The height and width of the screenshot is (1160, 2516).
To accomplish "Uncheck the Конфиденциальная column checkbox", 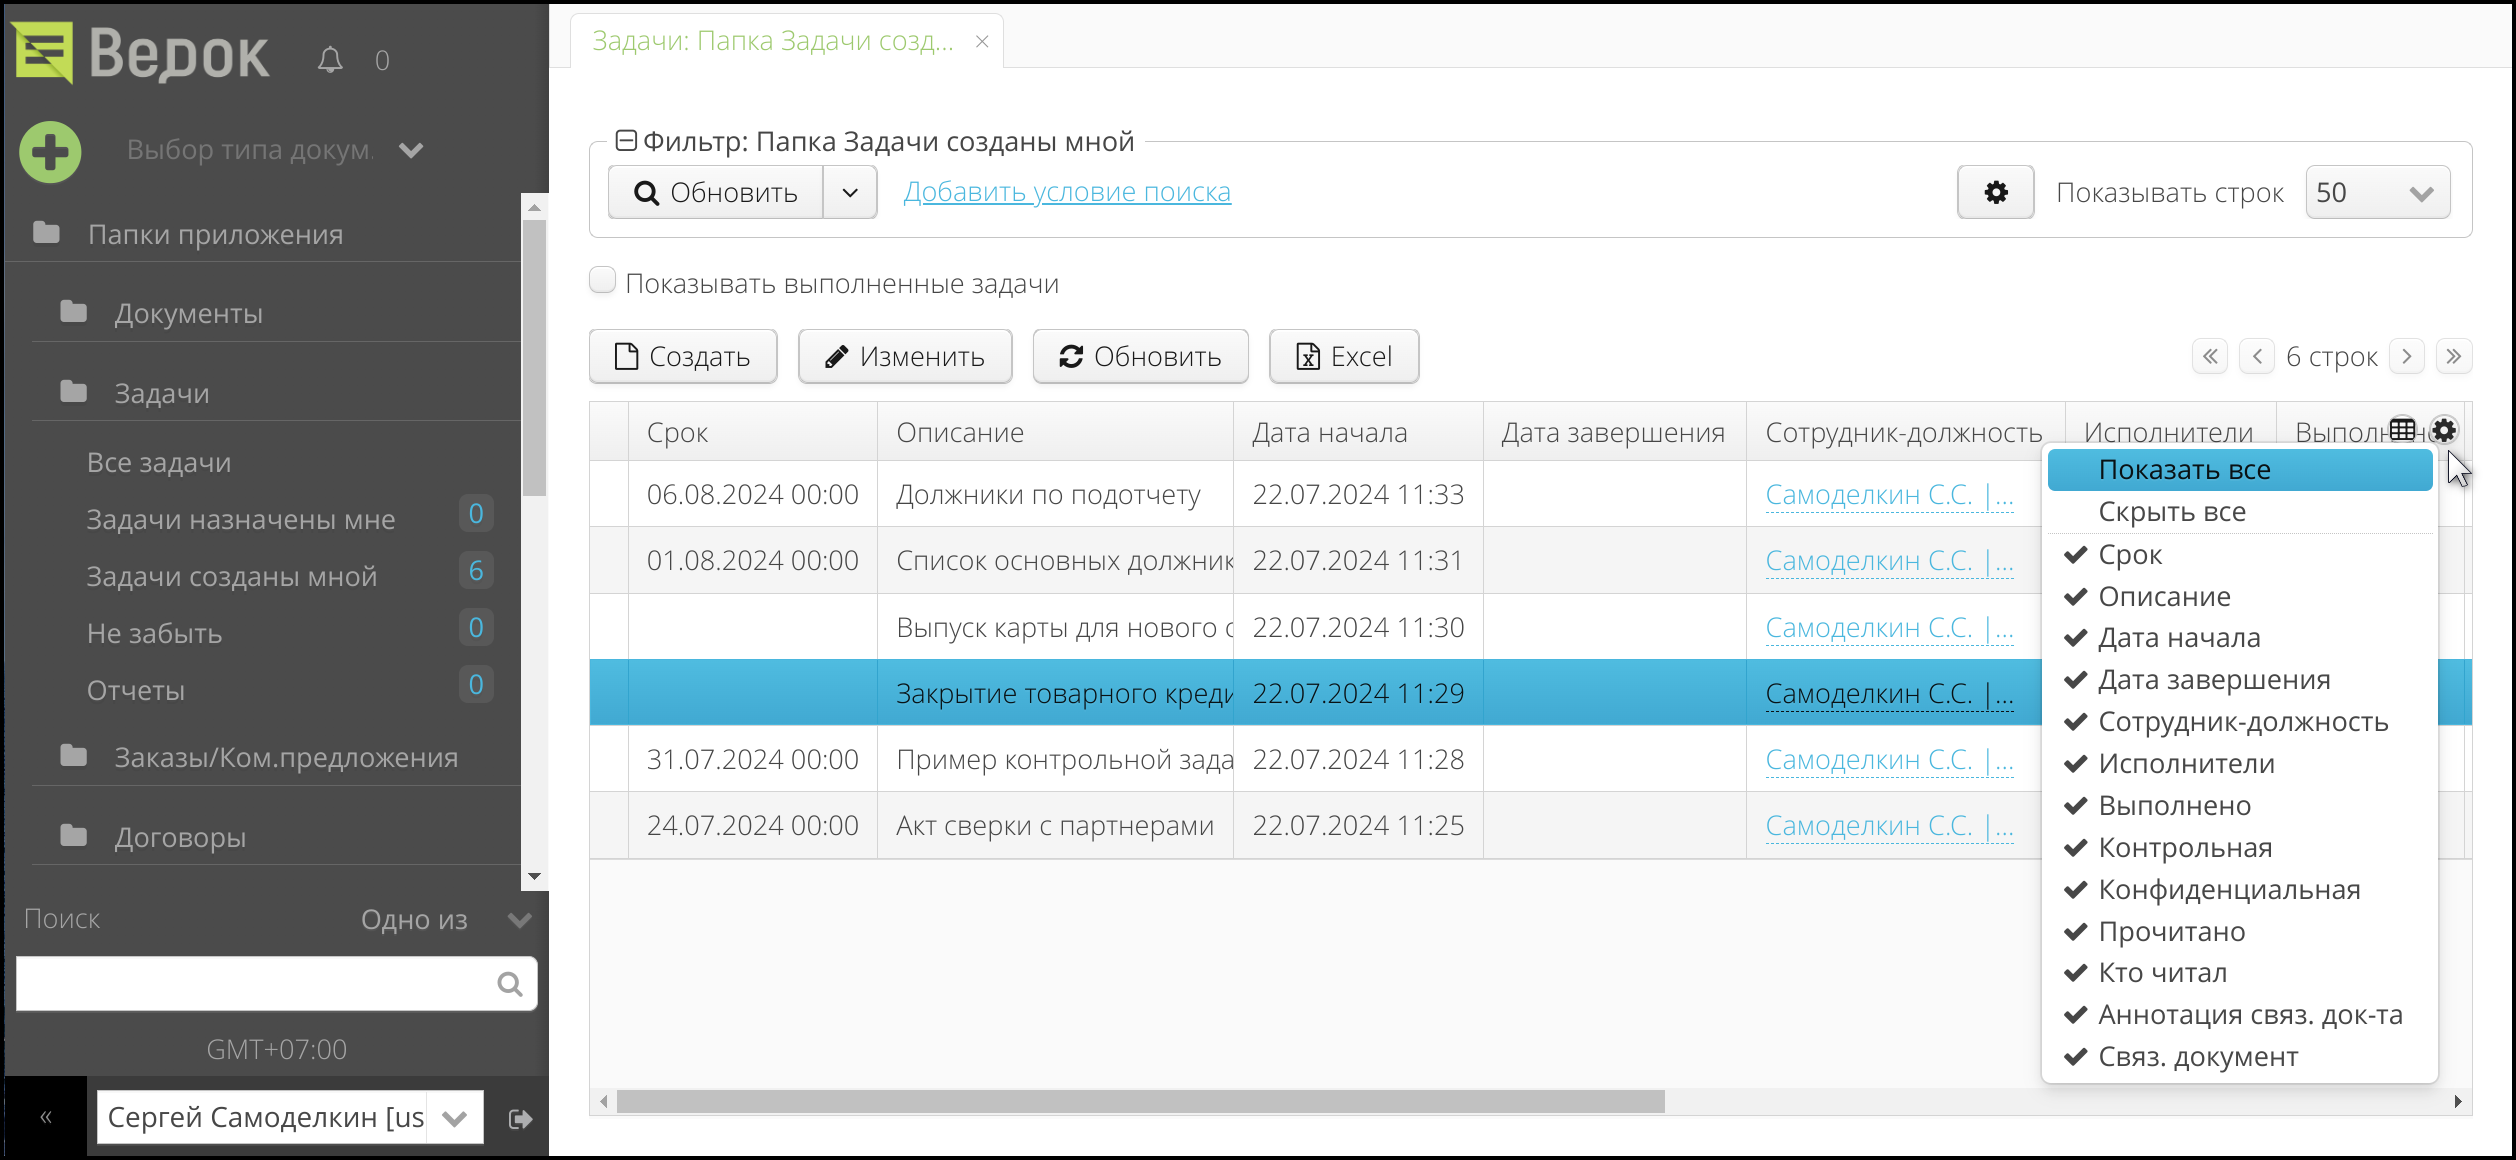I will tap(2075, 889).
